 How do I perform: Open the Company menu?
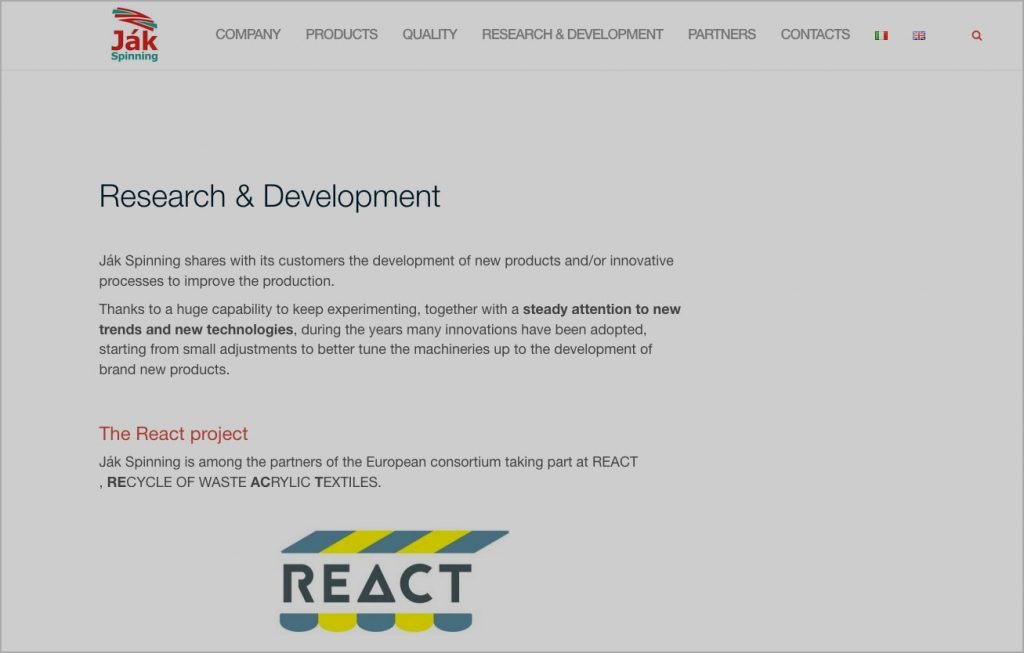pos(248,35)
